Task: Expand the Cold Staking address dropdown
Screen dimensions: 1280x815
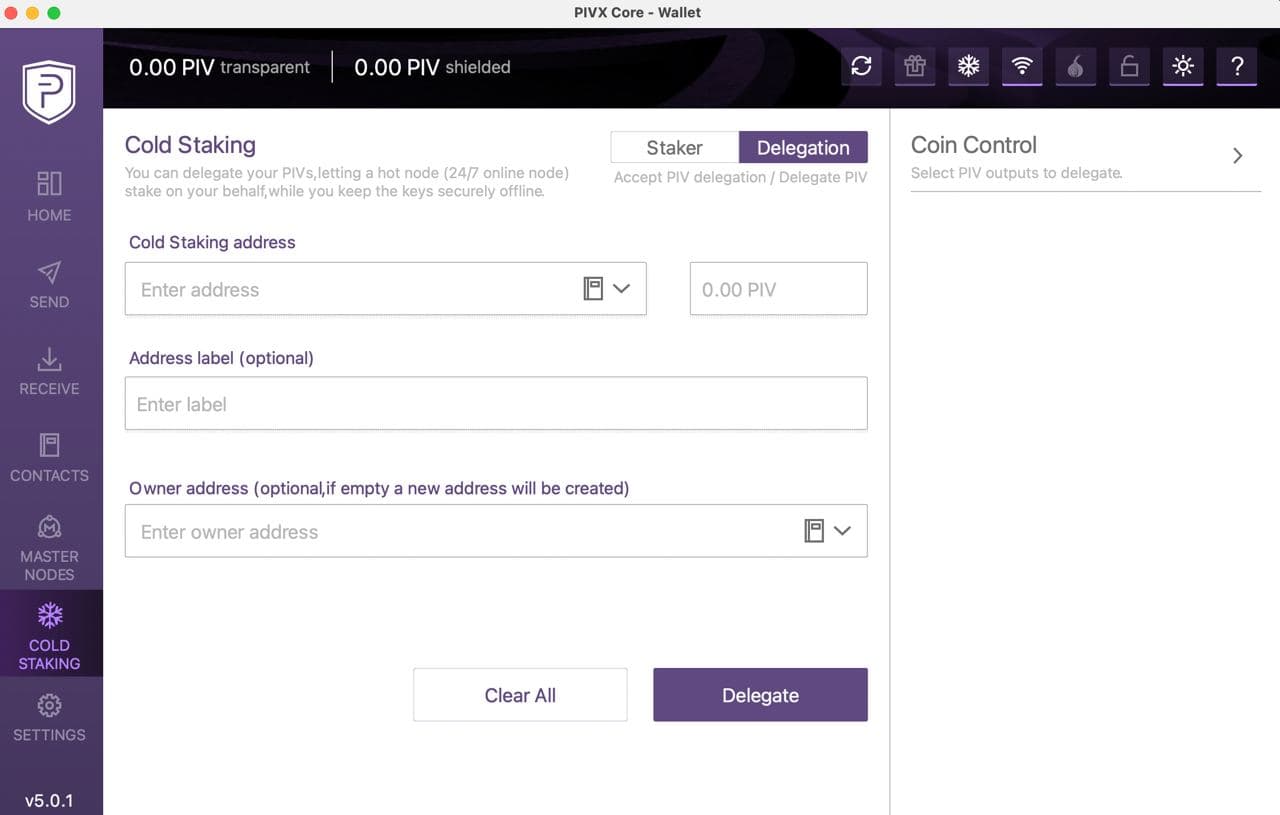Action: tap(622, 288)
